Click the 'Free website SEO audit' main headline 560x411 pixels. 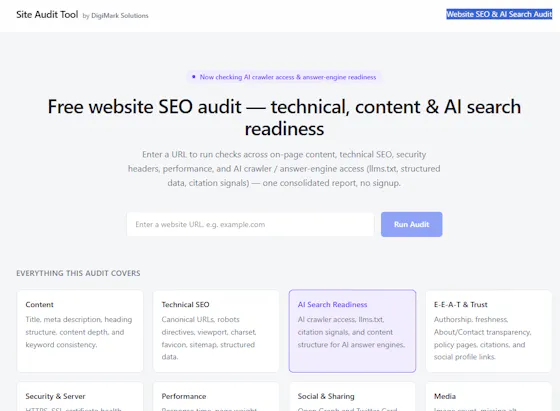284,117
